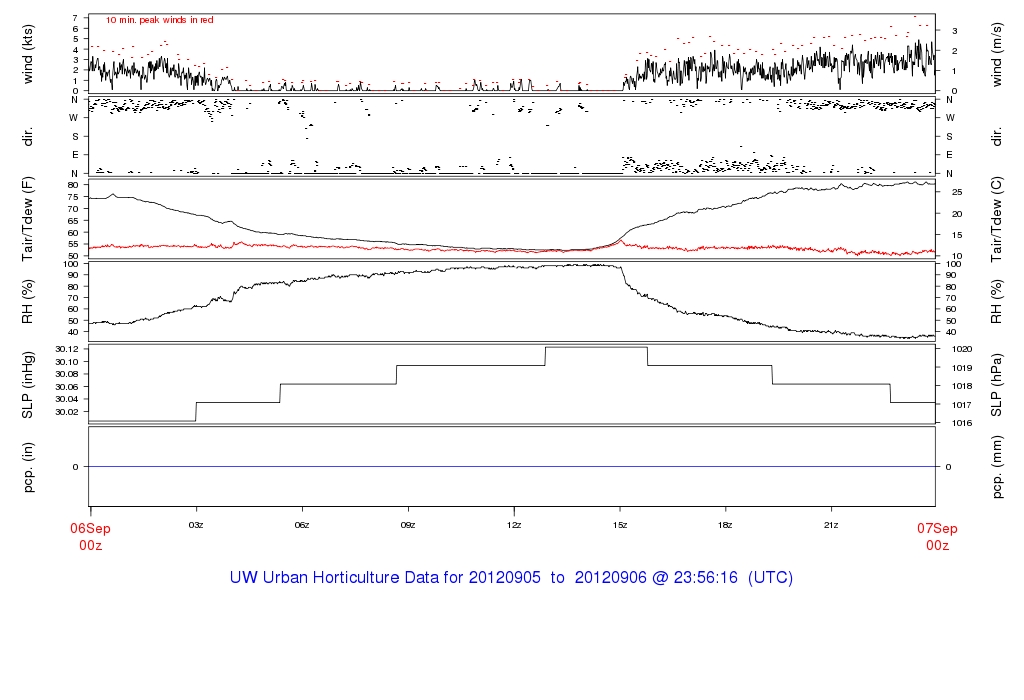Viewport: 1024px width, 700px height.
Task: Select the "SLP (inHg)" axis label
Action: pos(27,385)
